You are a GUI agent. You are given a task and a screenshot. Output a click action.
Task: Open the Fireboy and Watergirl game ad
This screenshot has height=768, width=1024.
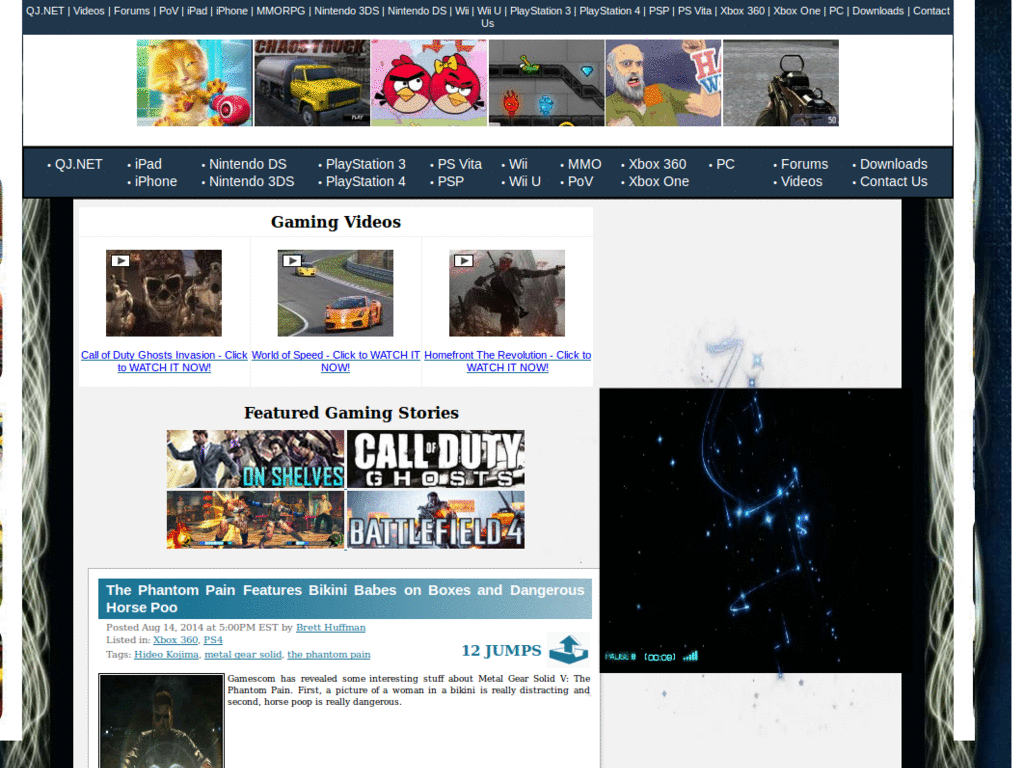tap(547, 83)
